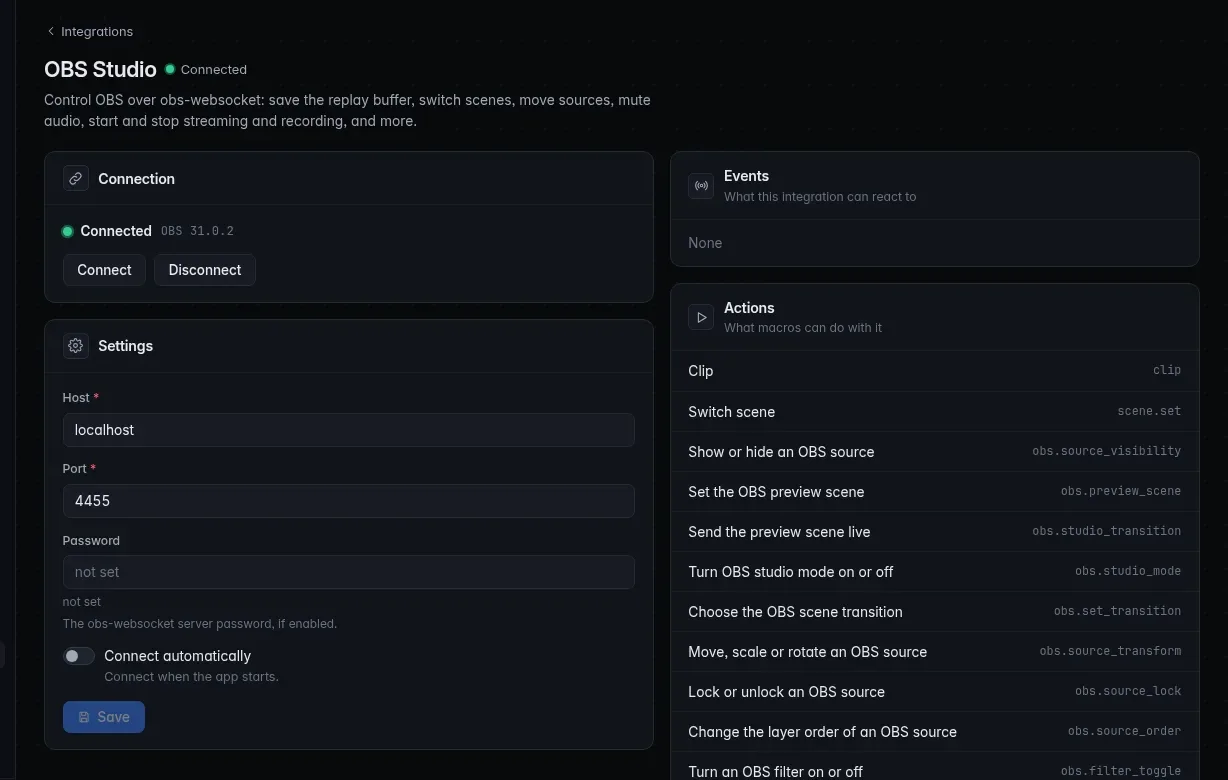Image resolution: width=1228 pixels, height=780 pixels.
Task: Focus the Host input field
Action: [348, 430]
